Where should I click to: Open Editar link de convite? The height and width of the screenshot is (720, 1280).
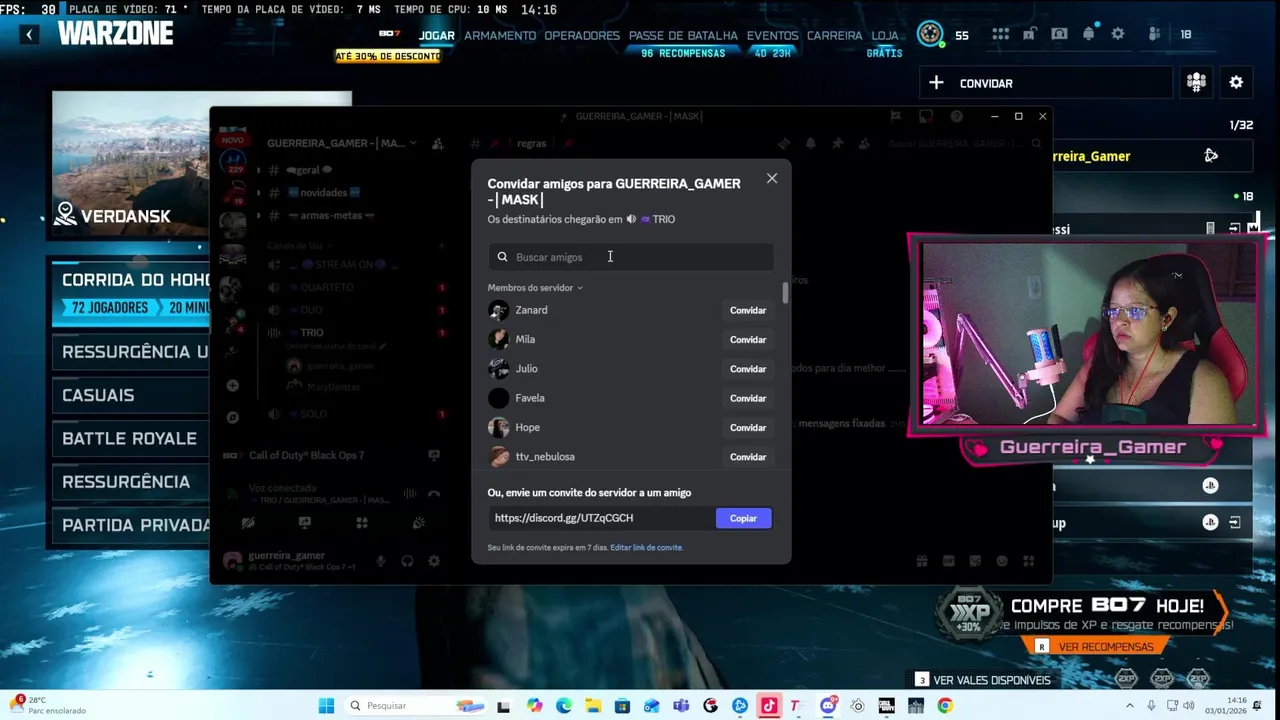[x=646, y=547]
